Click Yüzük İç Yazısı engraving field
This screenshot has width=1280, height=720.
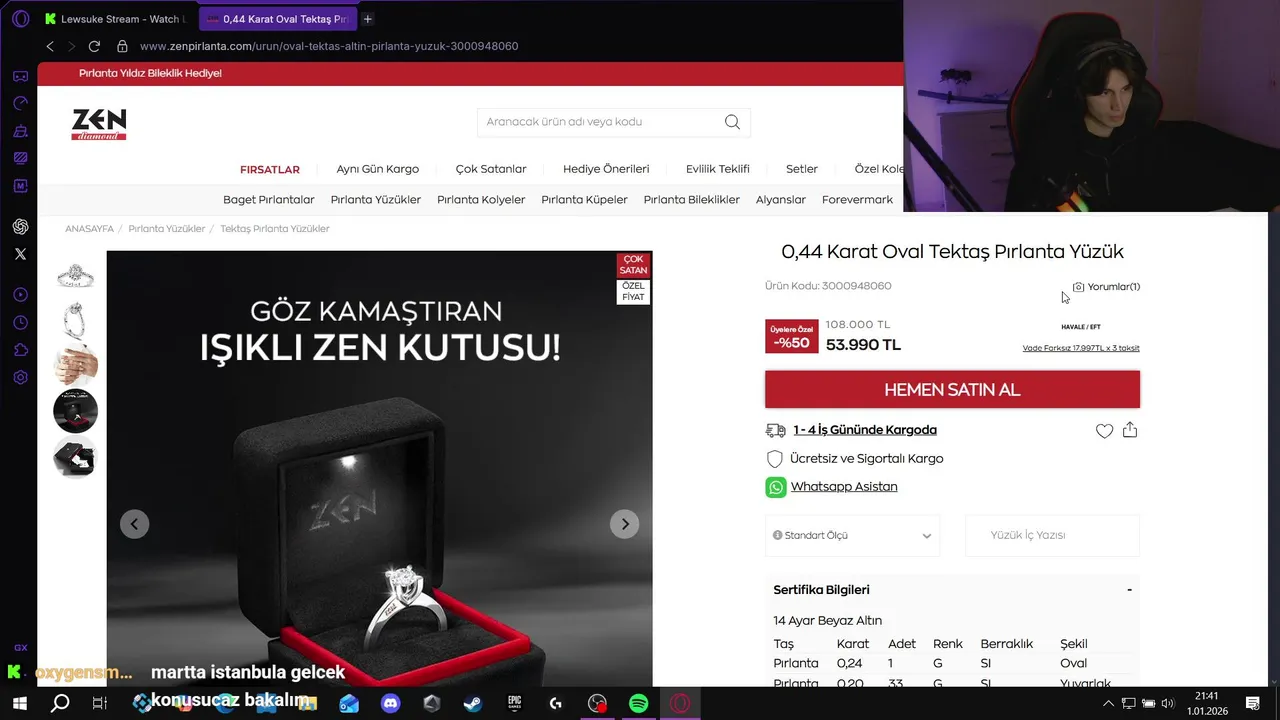[1052, 536]
